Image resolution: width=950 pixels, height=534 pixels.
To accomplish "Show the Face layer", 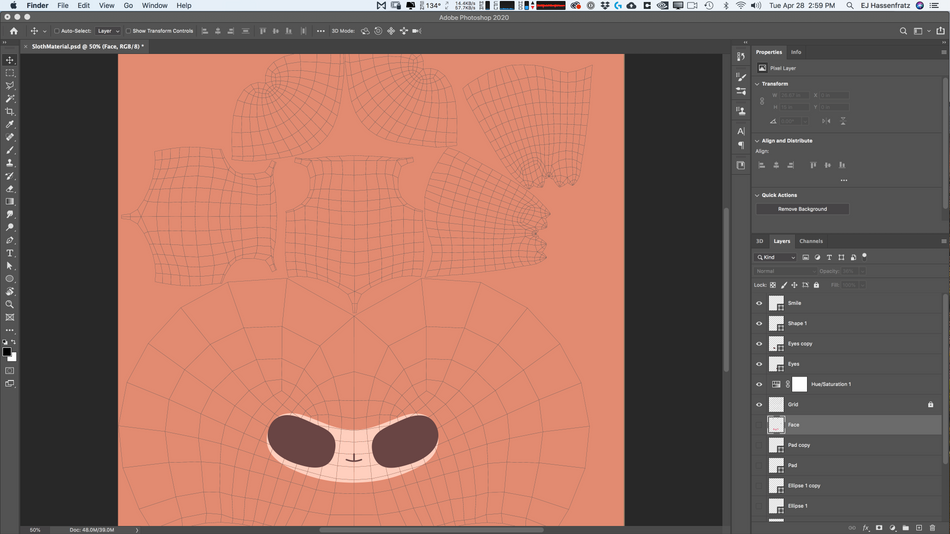I will [759, 425].
